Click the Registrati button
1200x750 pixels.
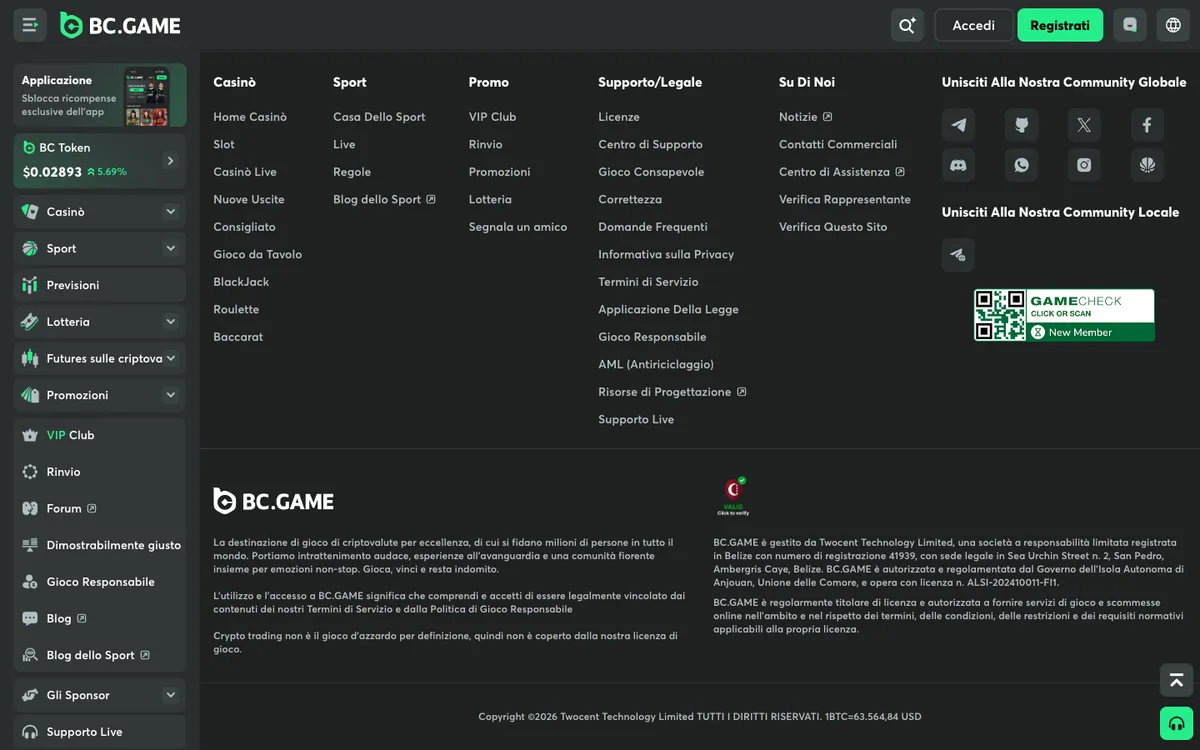(1060, 25)
